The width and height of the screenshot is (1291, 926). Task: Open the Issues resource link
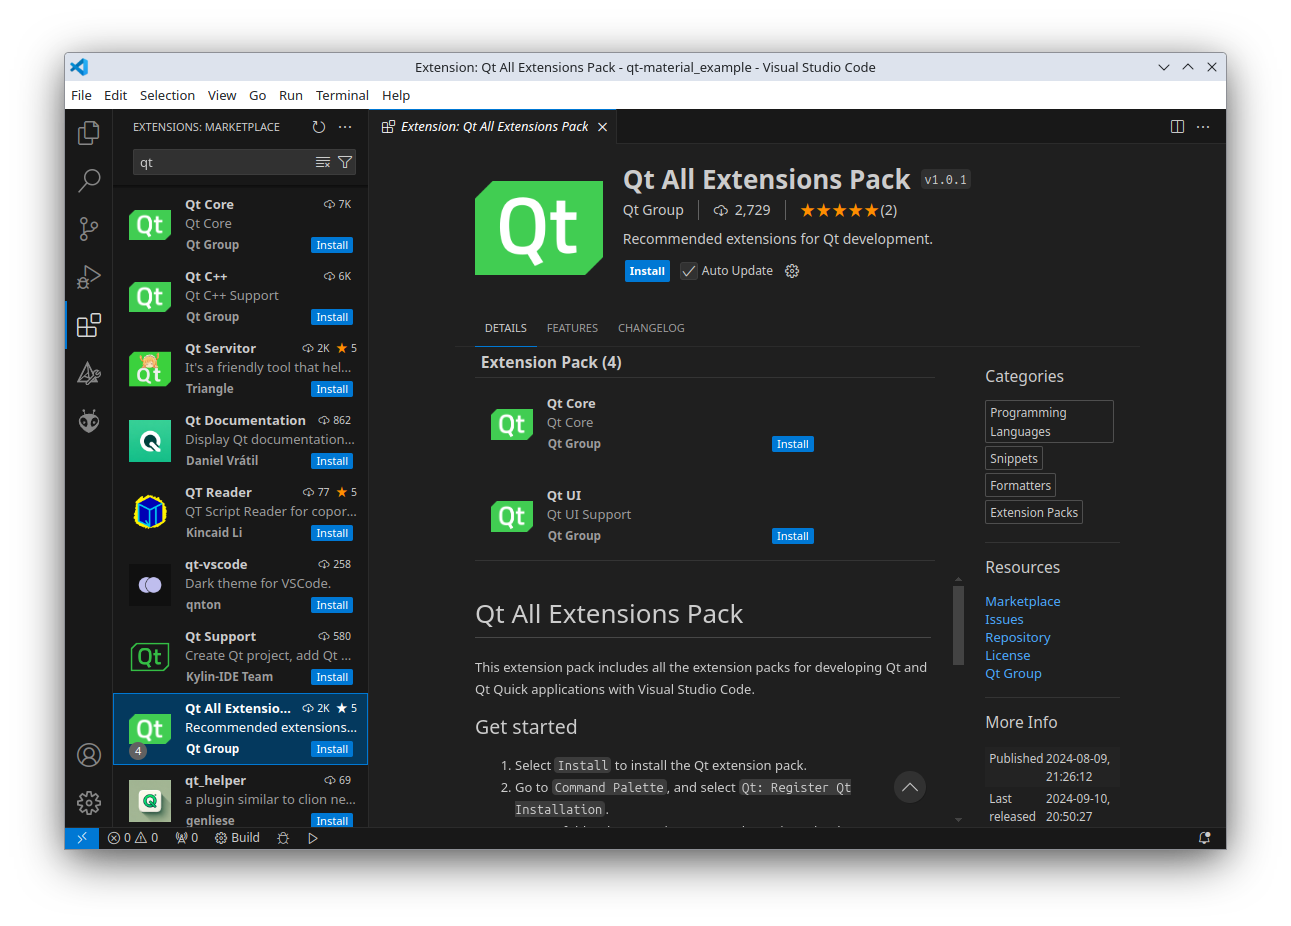pyautogui.click(x=1004, y=619)
